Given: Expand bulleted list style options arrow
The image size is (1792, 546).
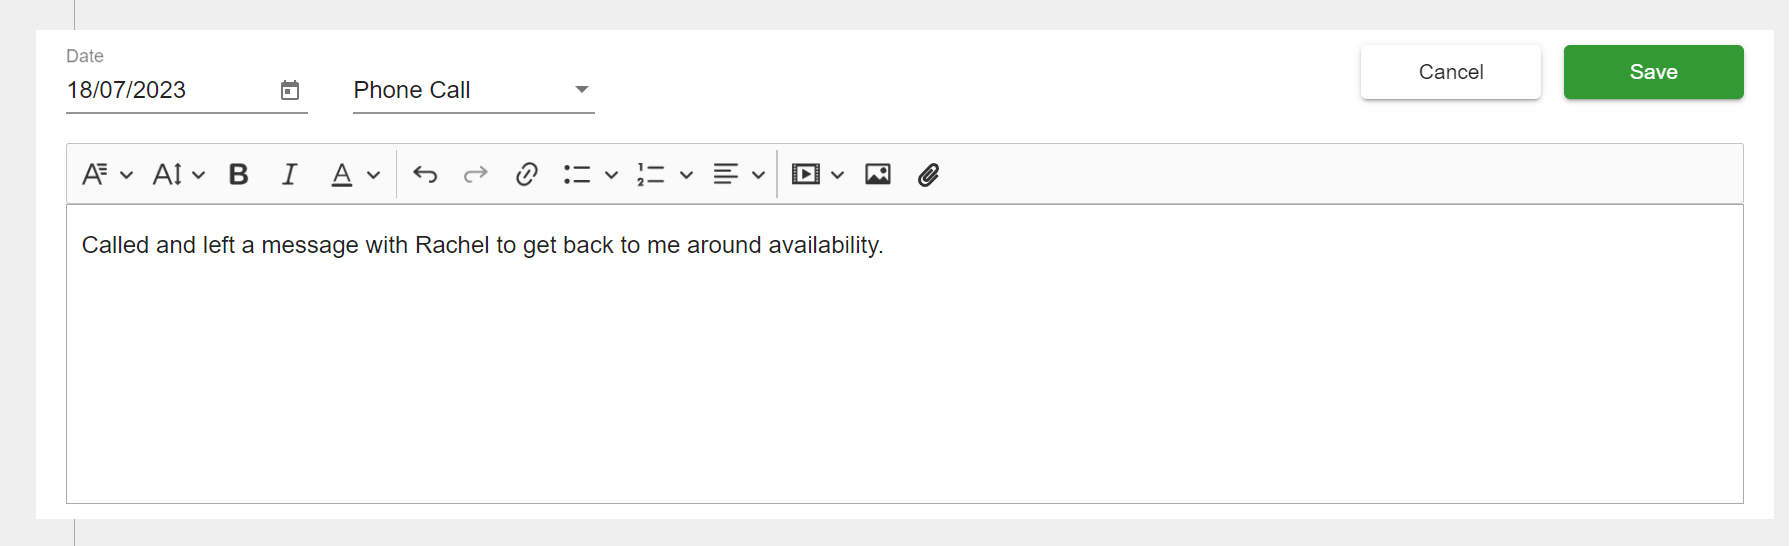Looking at the screenshot, I should (x=612, y=175).
